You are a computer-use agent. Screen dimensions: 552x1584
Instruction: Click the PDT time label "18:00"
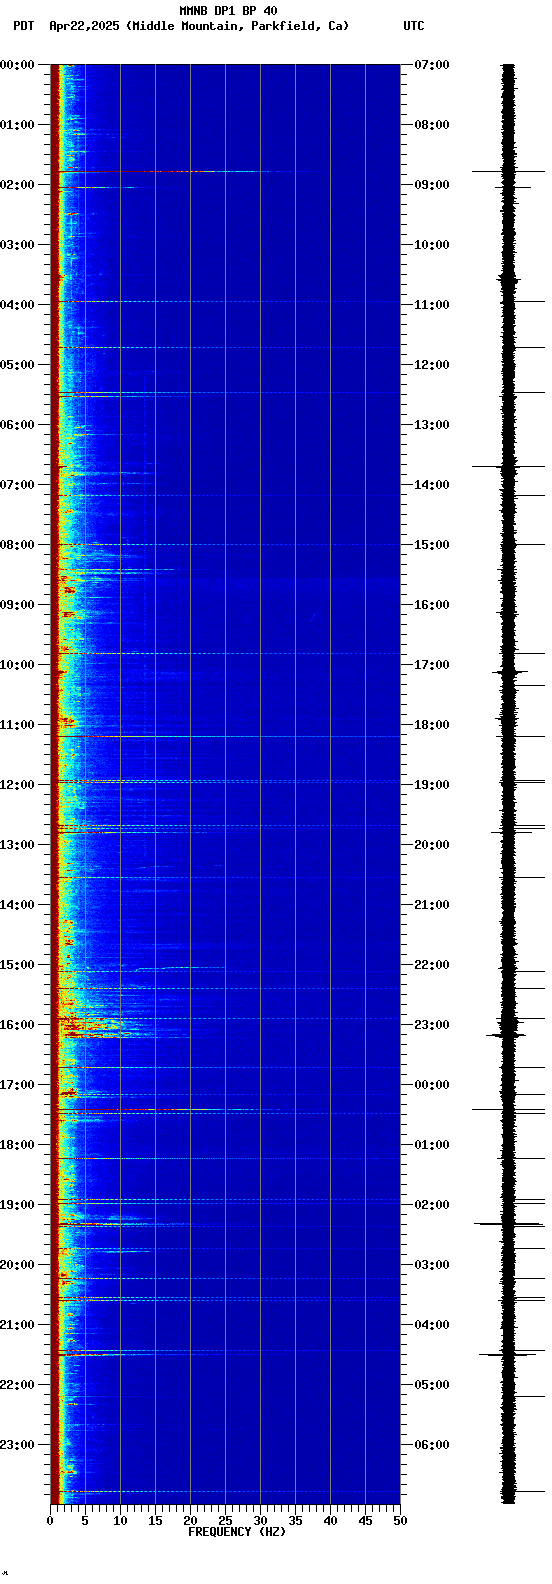click(x=17, y=1145)
